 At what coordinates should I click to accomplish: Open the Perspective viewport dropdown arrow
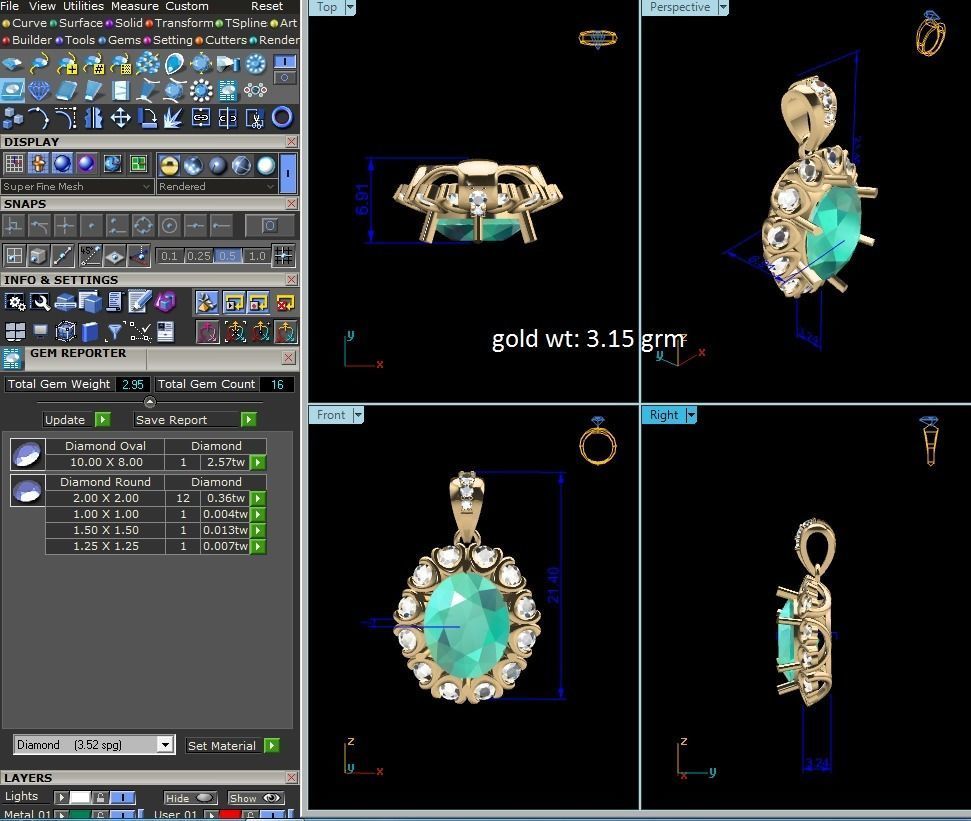[723, 7]
